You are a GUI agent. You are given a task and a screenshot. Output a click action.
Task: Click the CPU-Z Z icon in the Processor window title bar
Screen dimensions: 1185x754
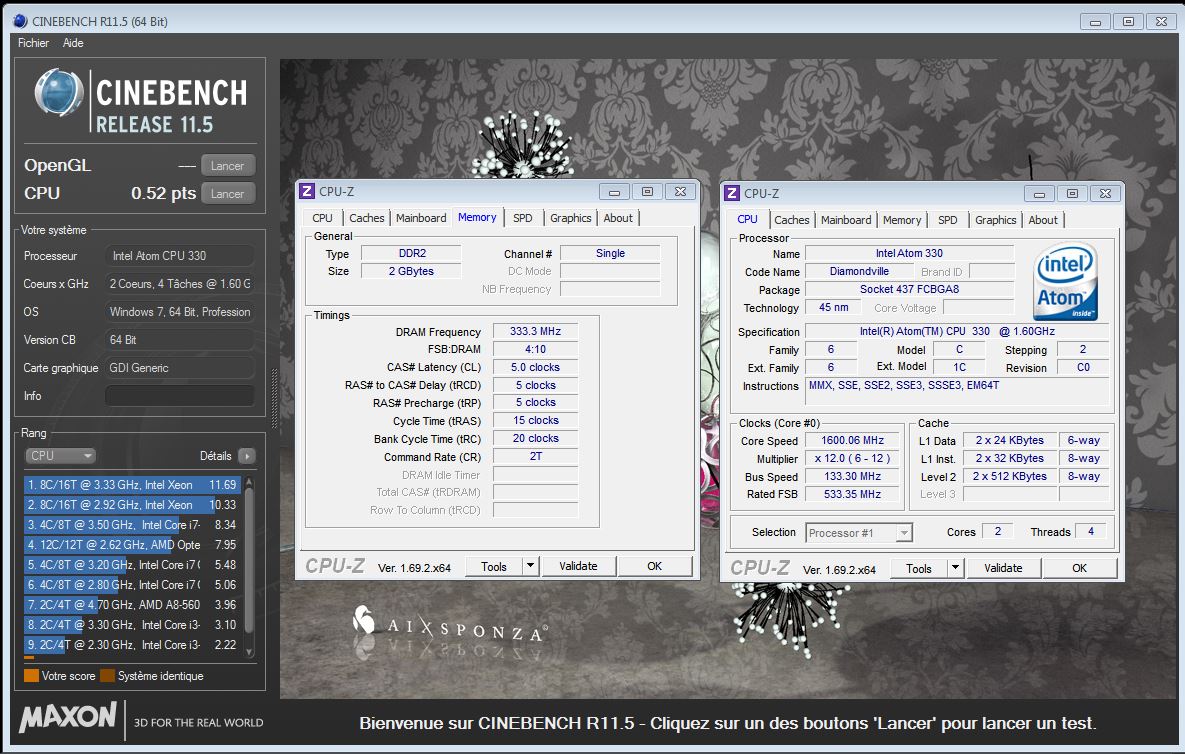pos(732,193)
